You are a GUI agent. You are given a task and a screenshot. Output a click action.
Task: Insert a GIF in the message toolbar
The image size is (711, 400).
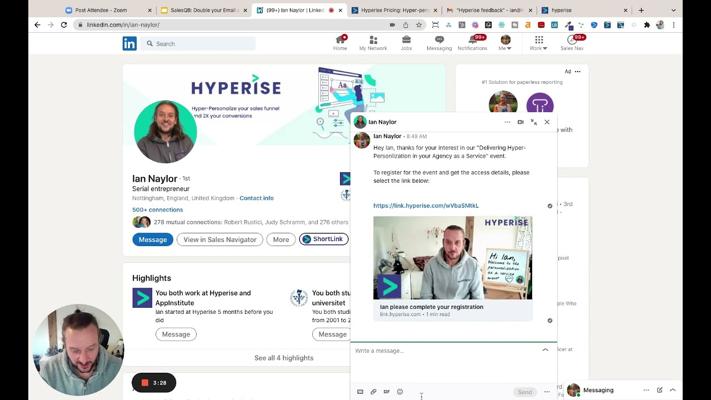click(x=386, y=392)
